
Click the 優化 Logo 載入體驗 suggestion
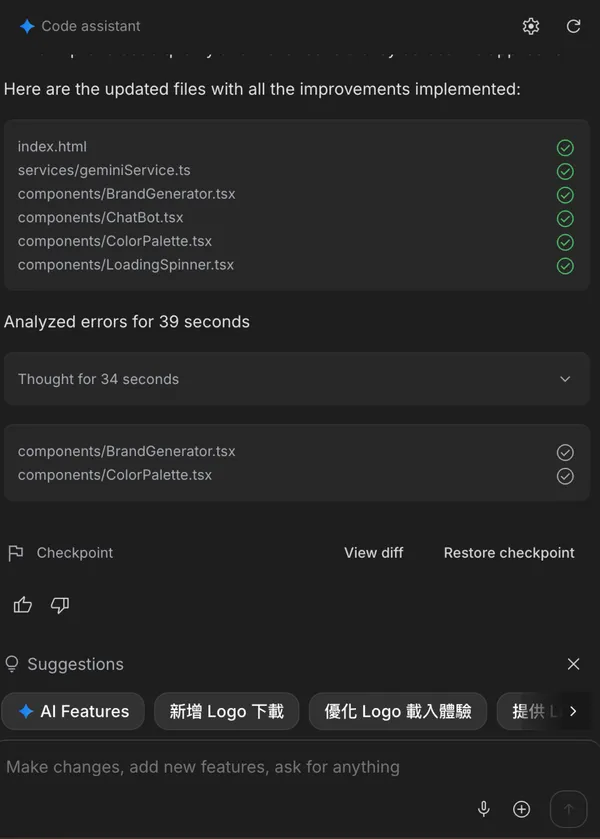[x=397, y=712]
